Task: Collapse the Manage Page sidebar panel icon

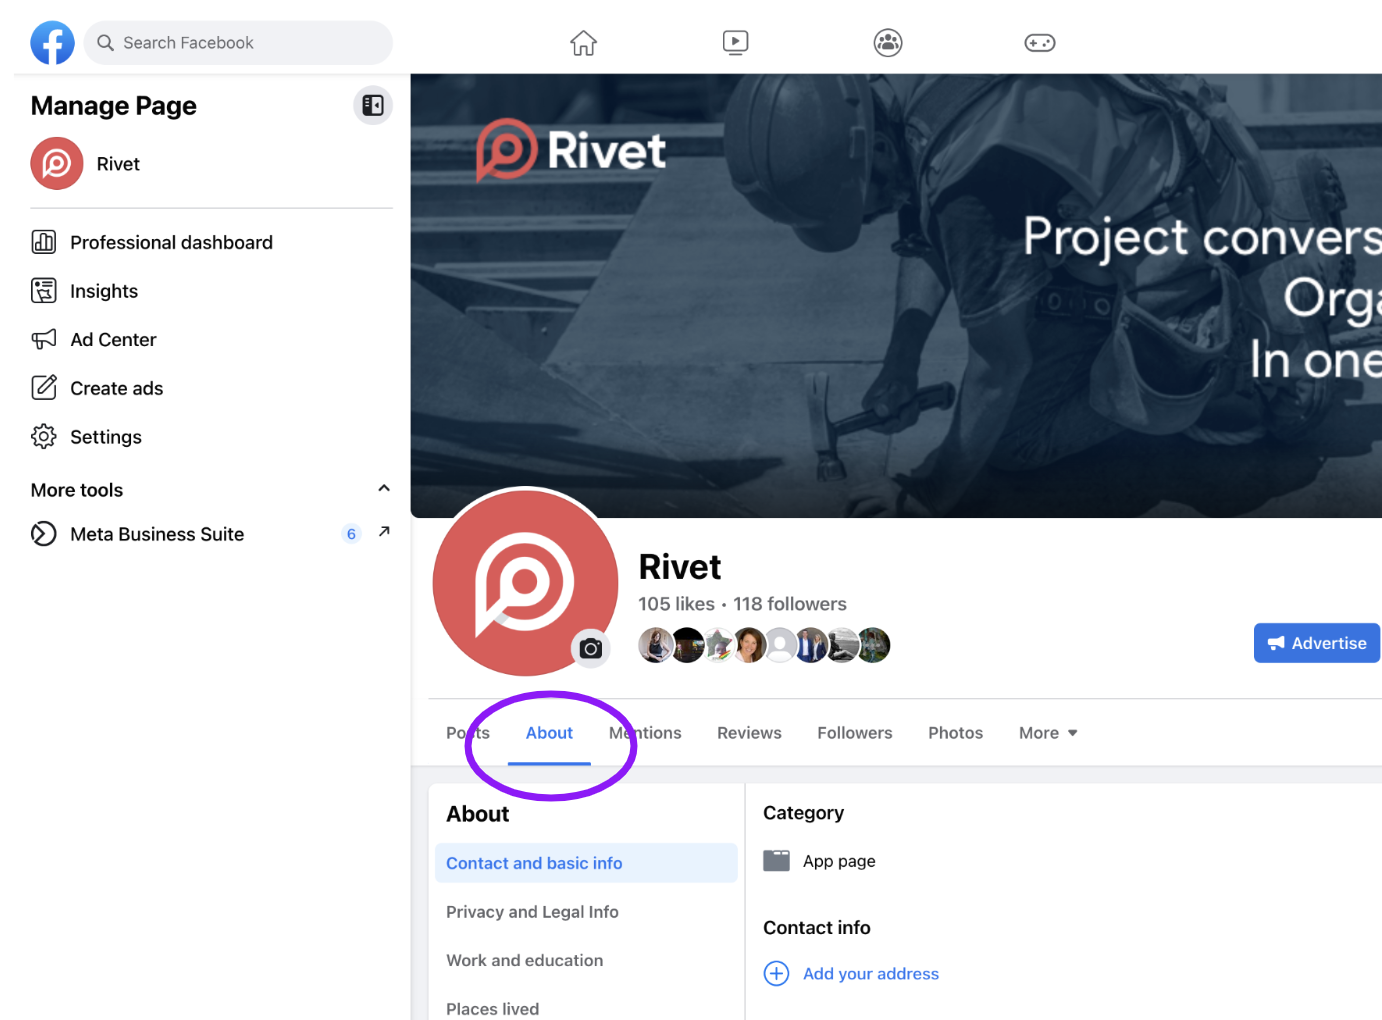Action: point(373,105)
